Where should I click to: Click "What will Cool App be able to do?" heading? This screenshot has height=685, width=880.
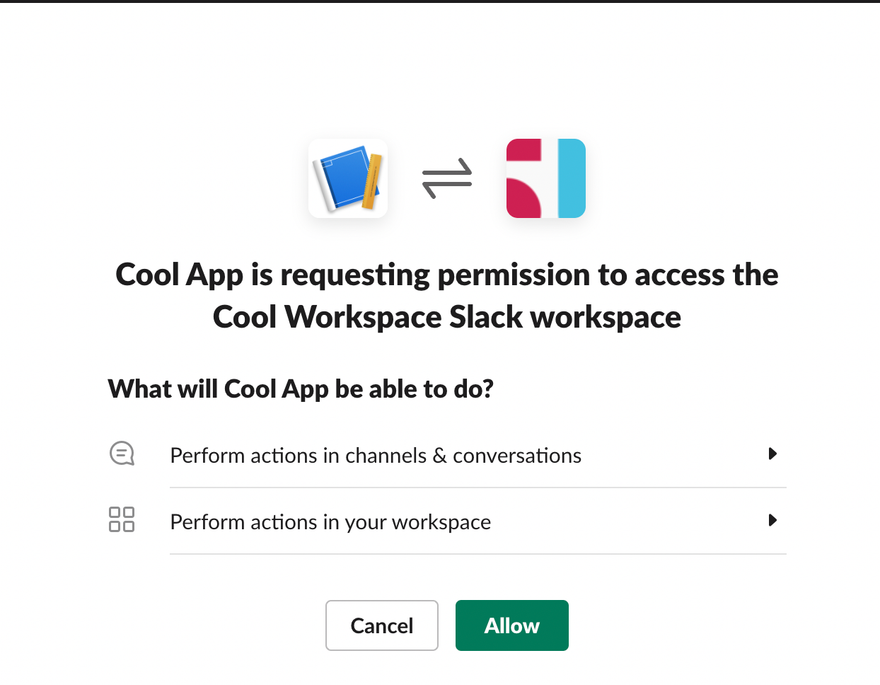tap(300, 388)
